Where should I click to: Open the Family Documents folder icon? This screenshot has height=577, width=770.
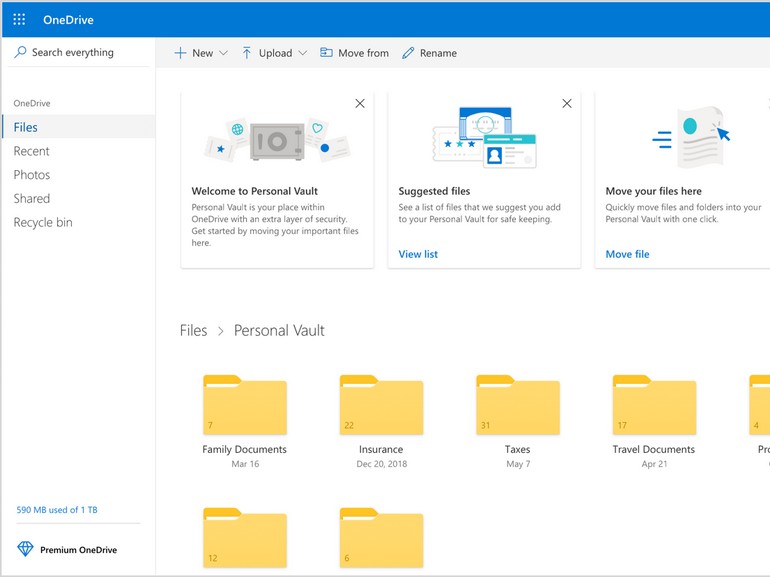(245, 405)
